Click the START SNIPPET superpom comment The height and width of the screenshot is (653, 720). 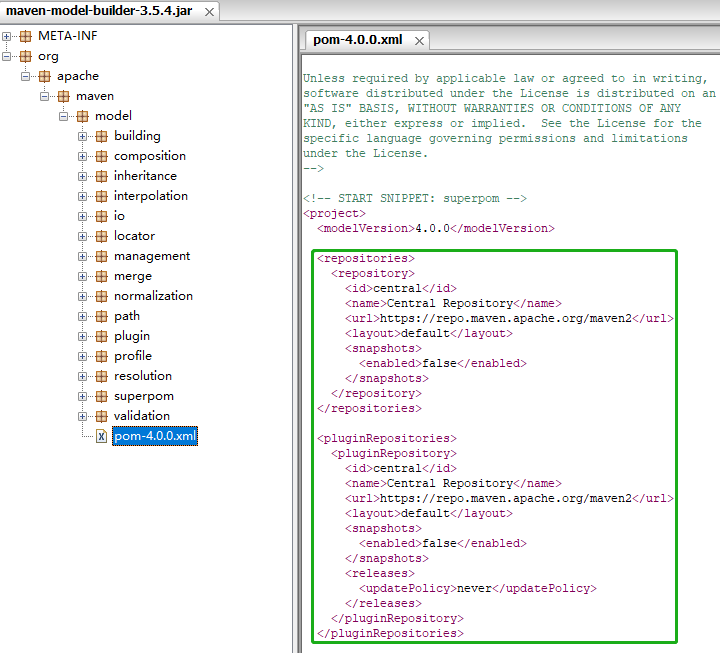click(x=415, y=198)
